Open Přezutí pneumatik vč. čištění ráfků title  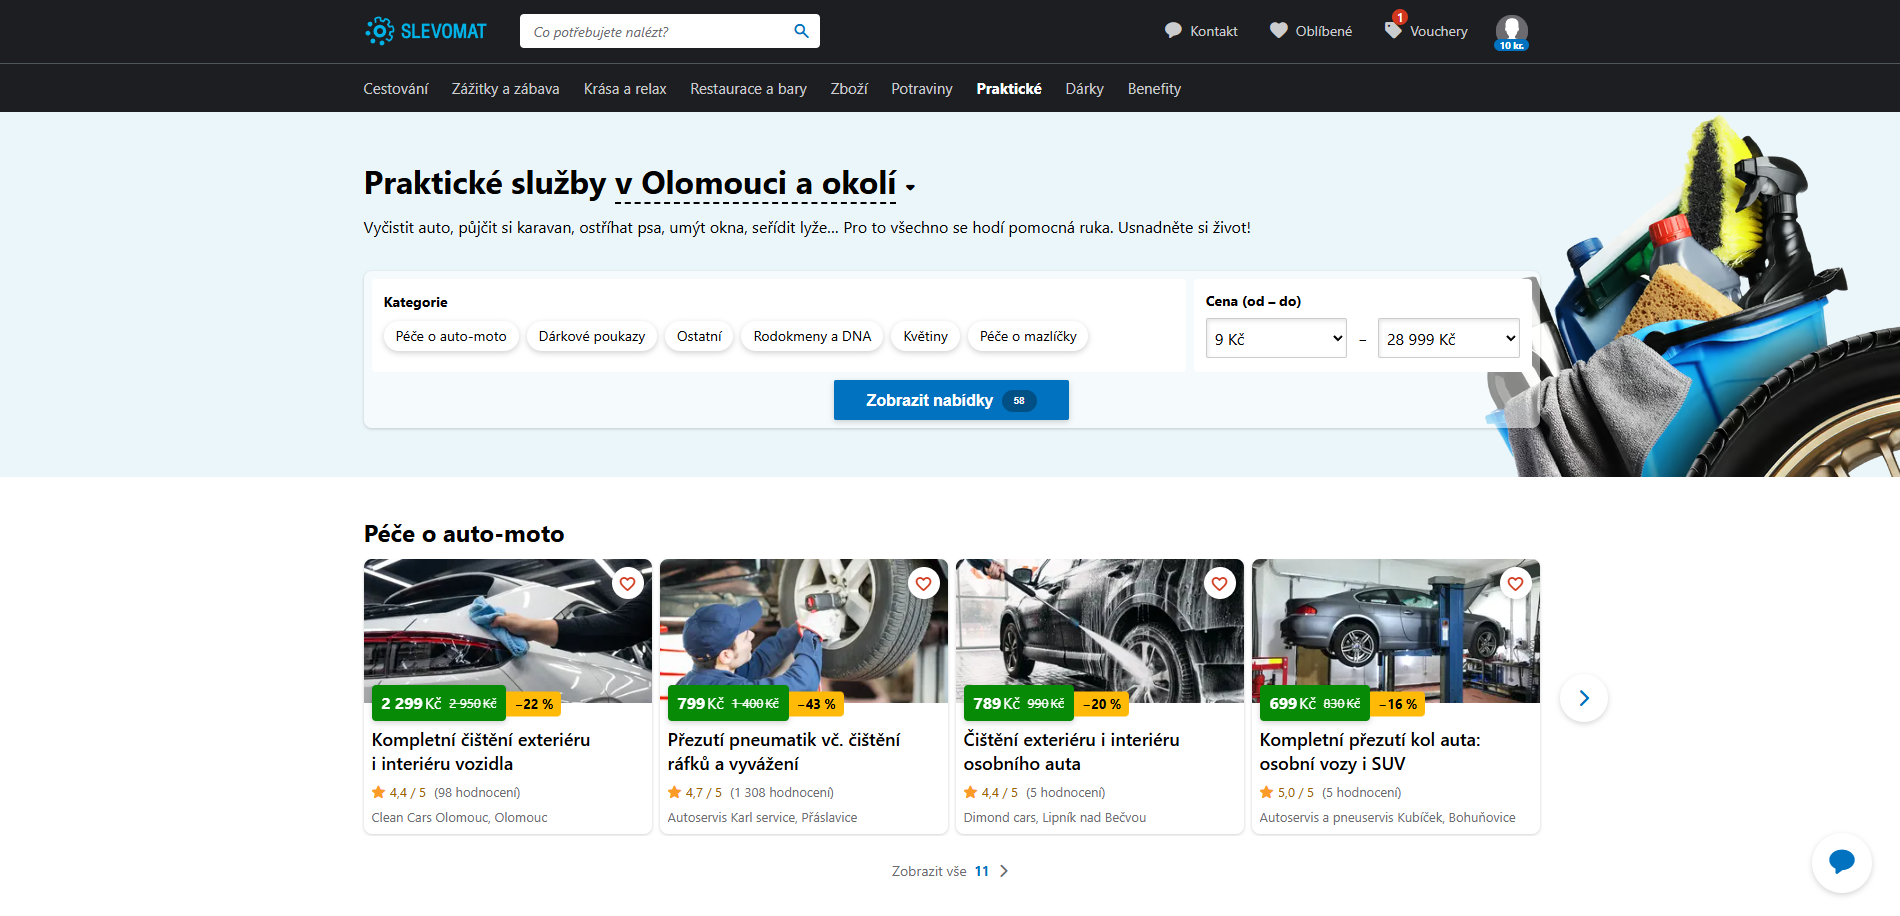(x=784, y=751)
